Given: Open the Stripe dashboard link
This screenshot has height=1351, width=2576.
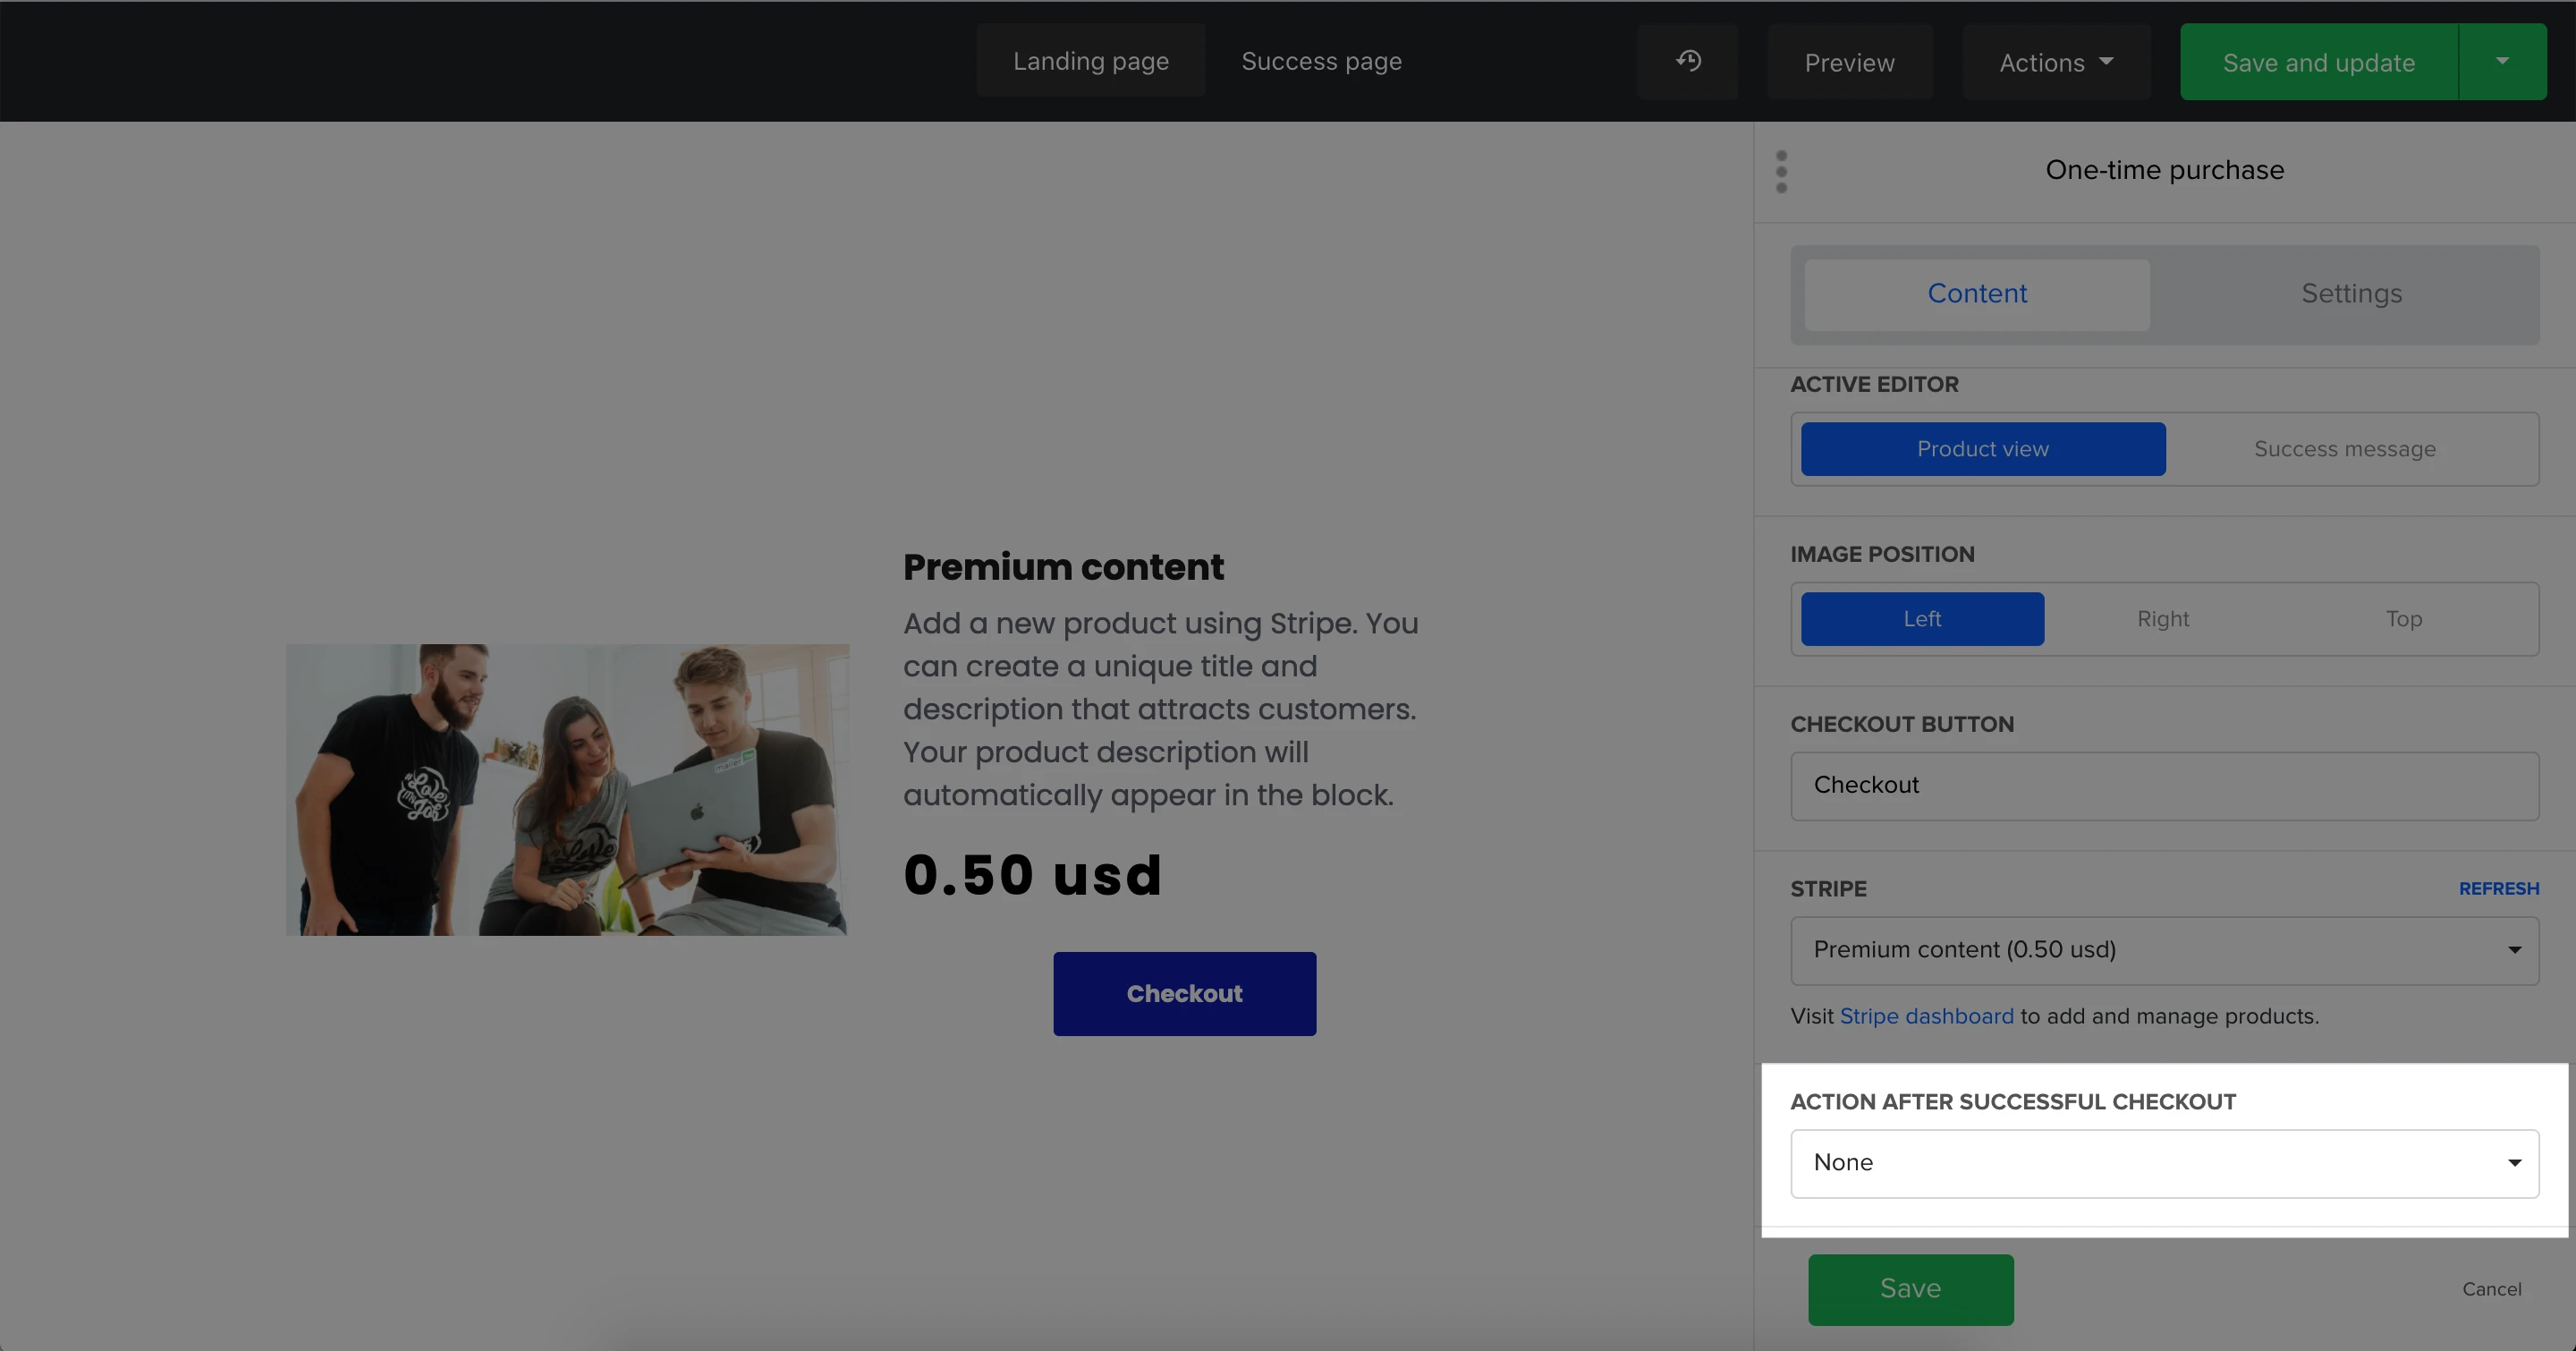Looking at the screenshot, I should (1926, 1016).
